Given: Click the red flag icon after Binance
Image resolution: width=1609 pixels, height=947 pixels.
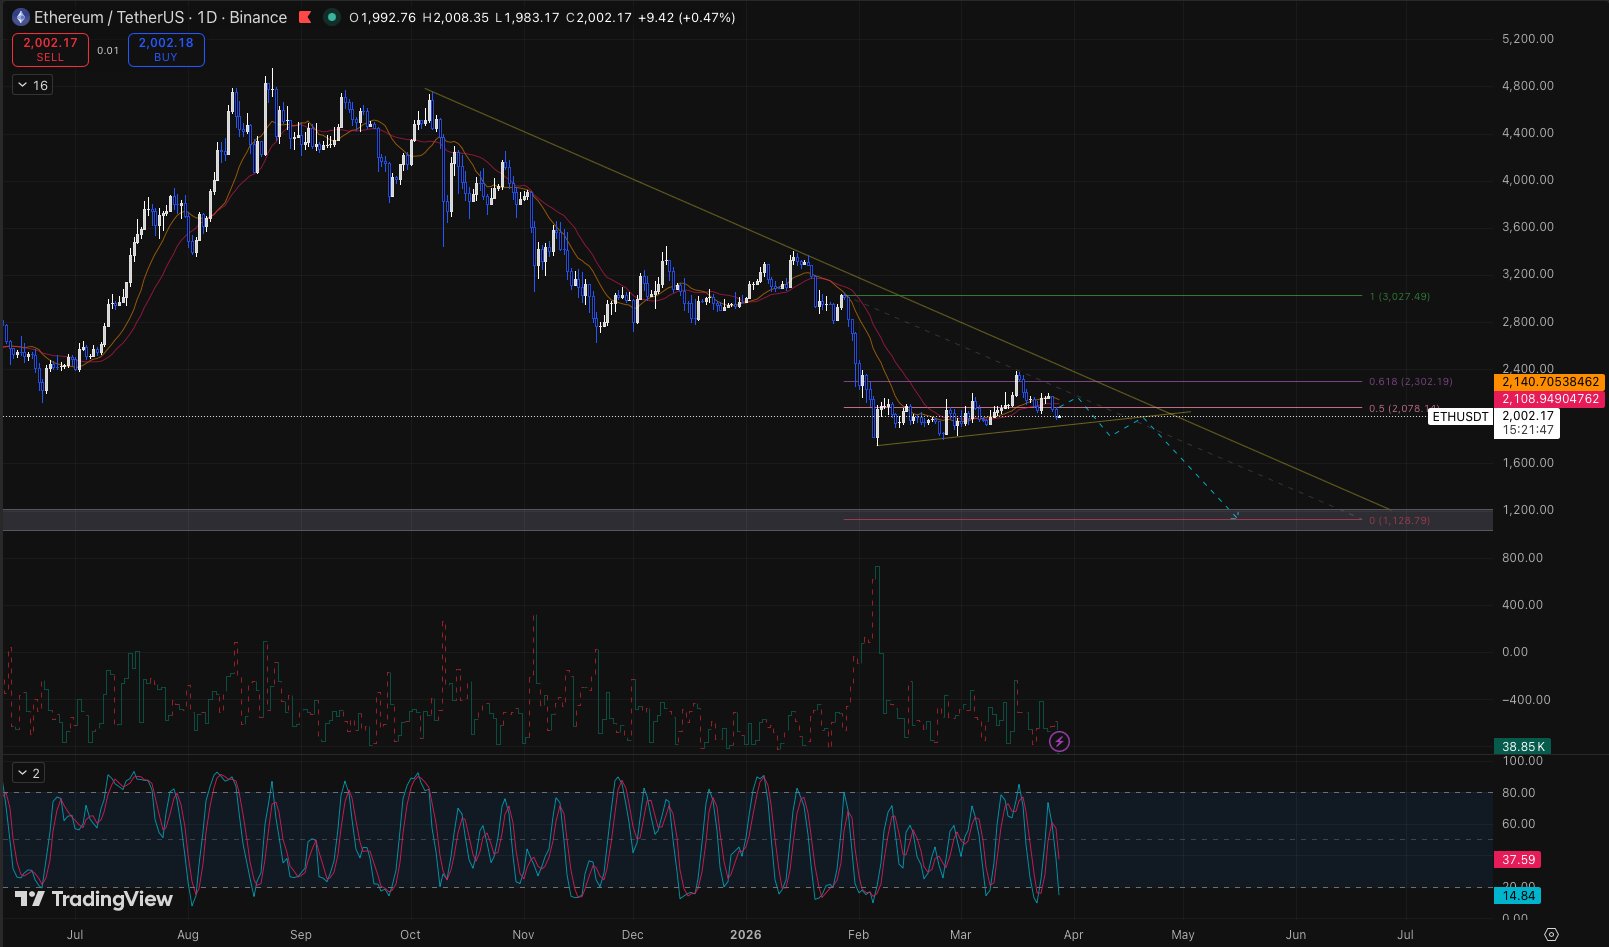Looking at the screenshot, I should (x=305, y=17).
